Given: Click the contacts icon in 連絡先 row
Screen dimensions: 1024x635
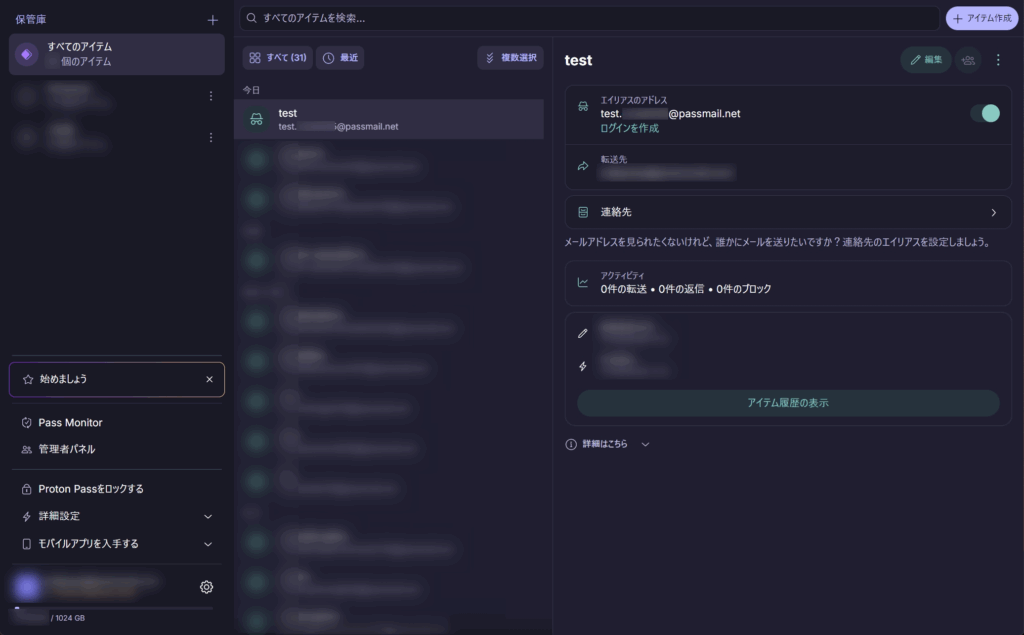Looking at the screenshot, I should [x=583, y=212].
